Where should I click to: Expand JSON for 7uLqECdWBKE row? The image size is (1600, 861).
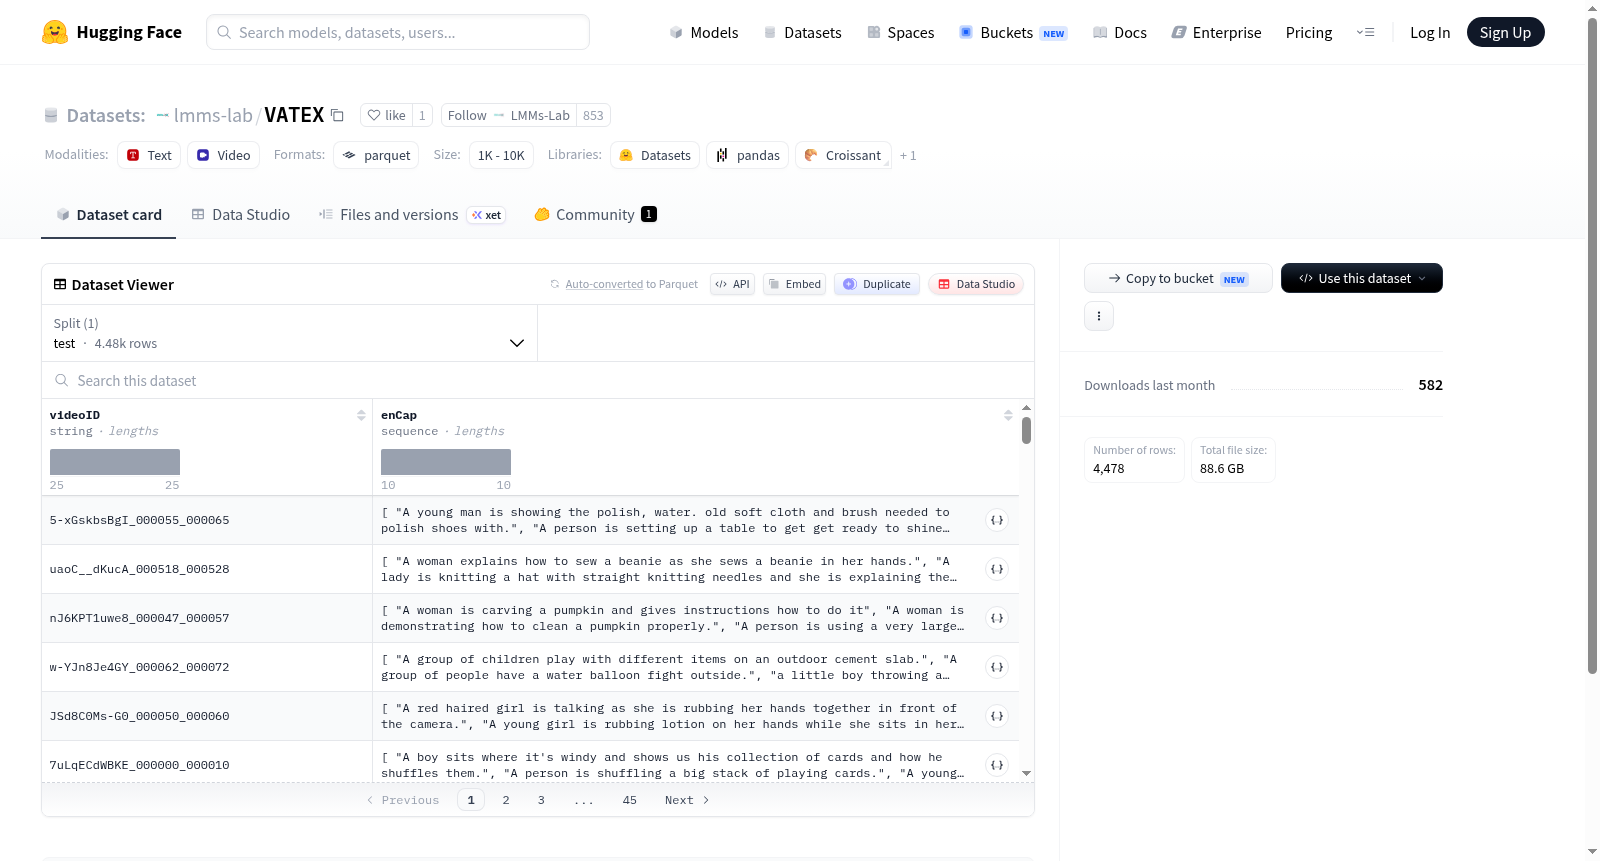coord(997,765)
